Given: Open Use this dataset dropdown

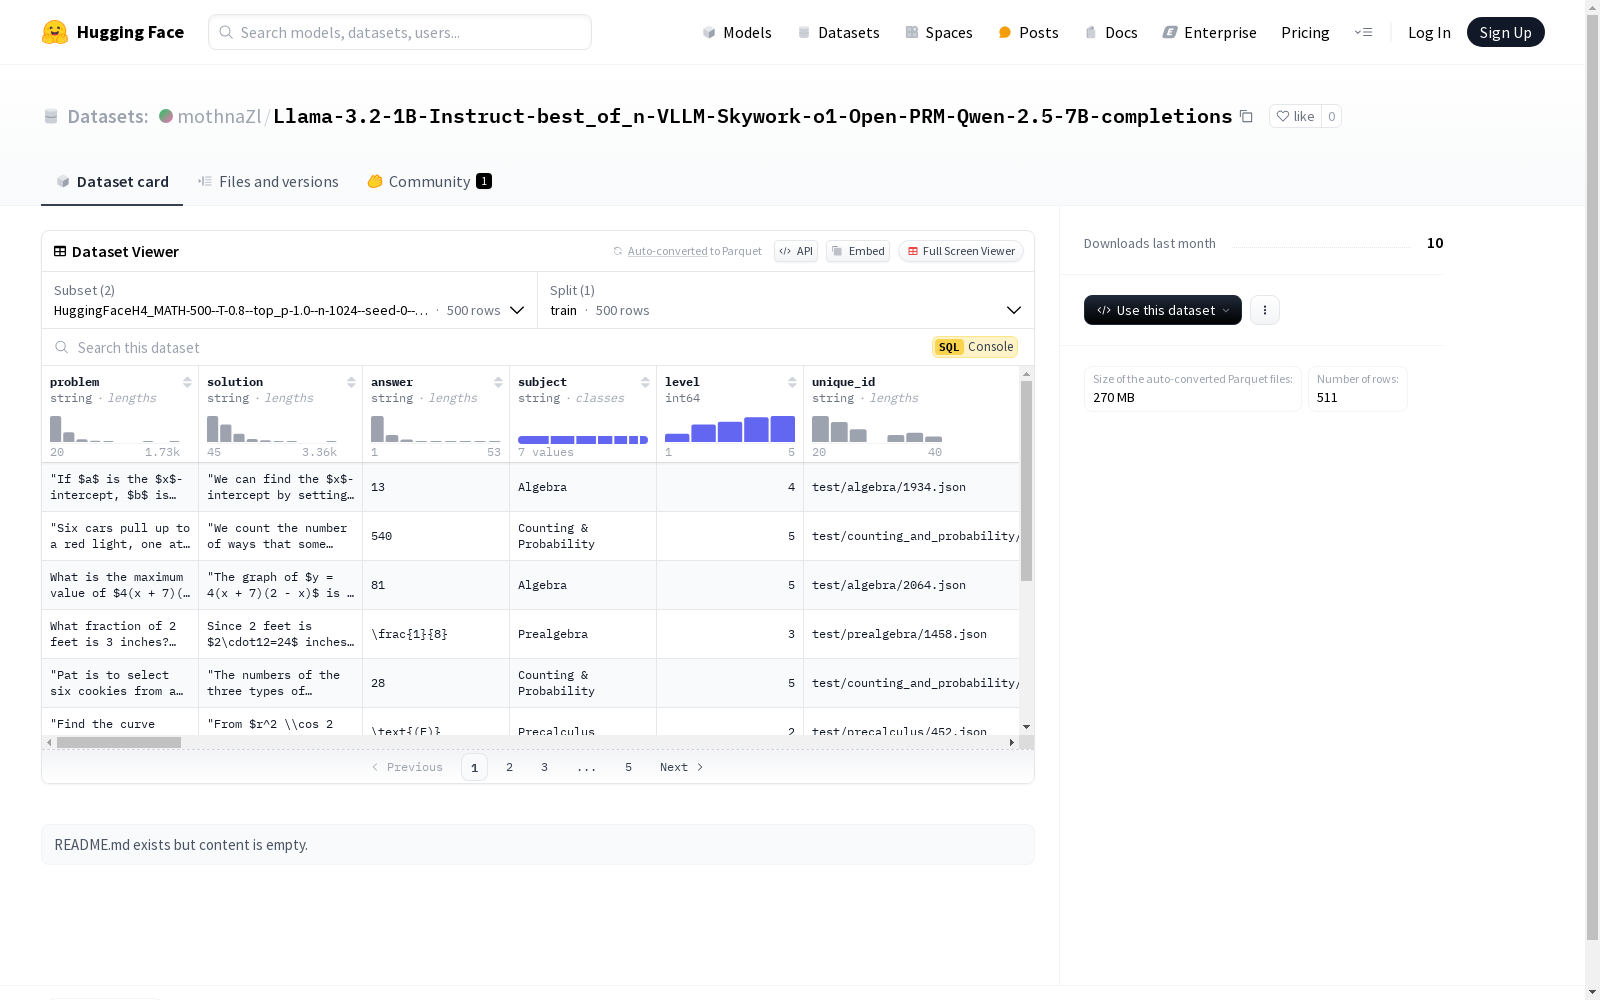Looking at the screenshot, I should click(x=1163, y=310).
